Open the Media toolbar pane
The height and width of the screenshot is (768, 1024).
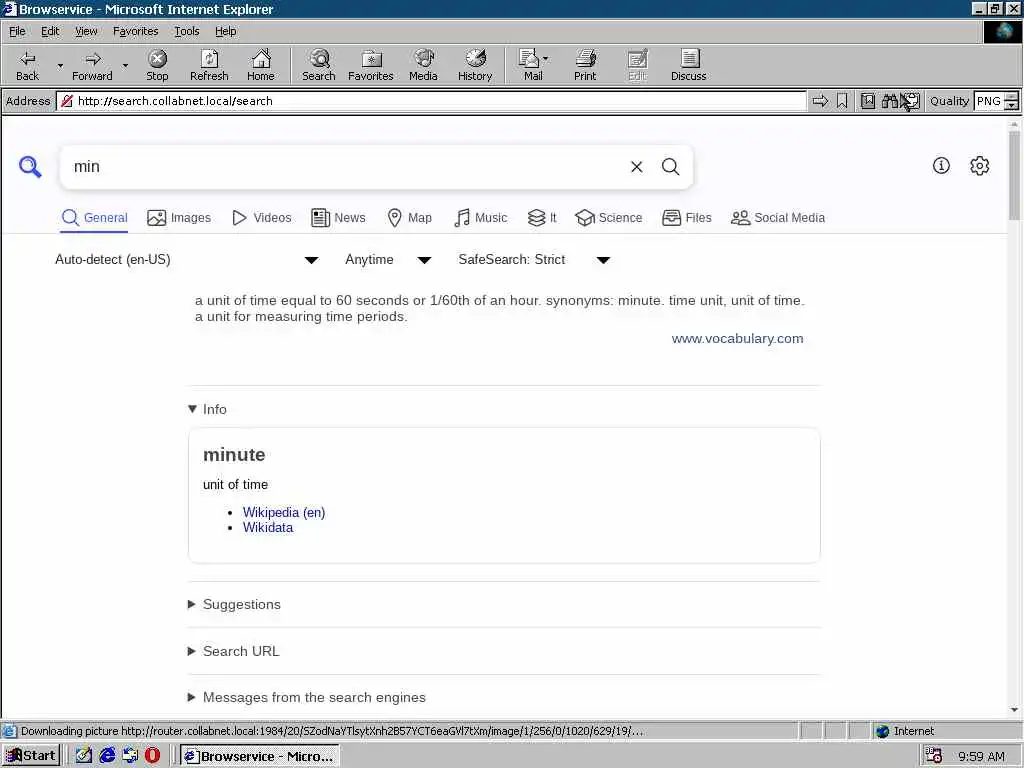tap(423, 65)
